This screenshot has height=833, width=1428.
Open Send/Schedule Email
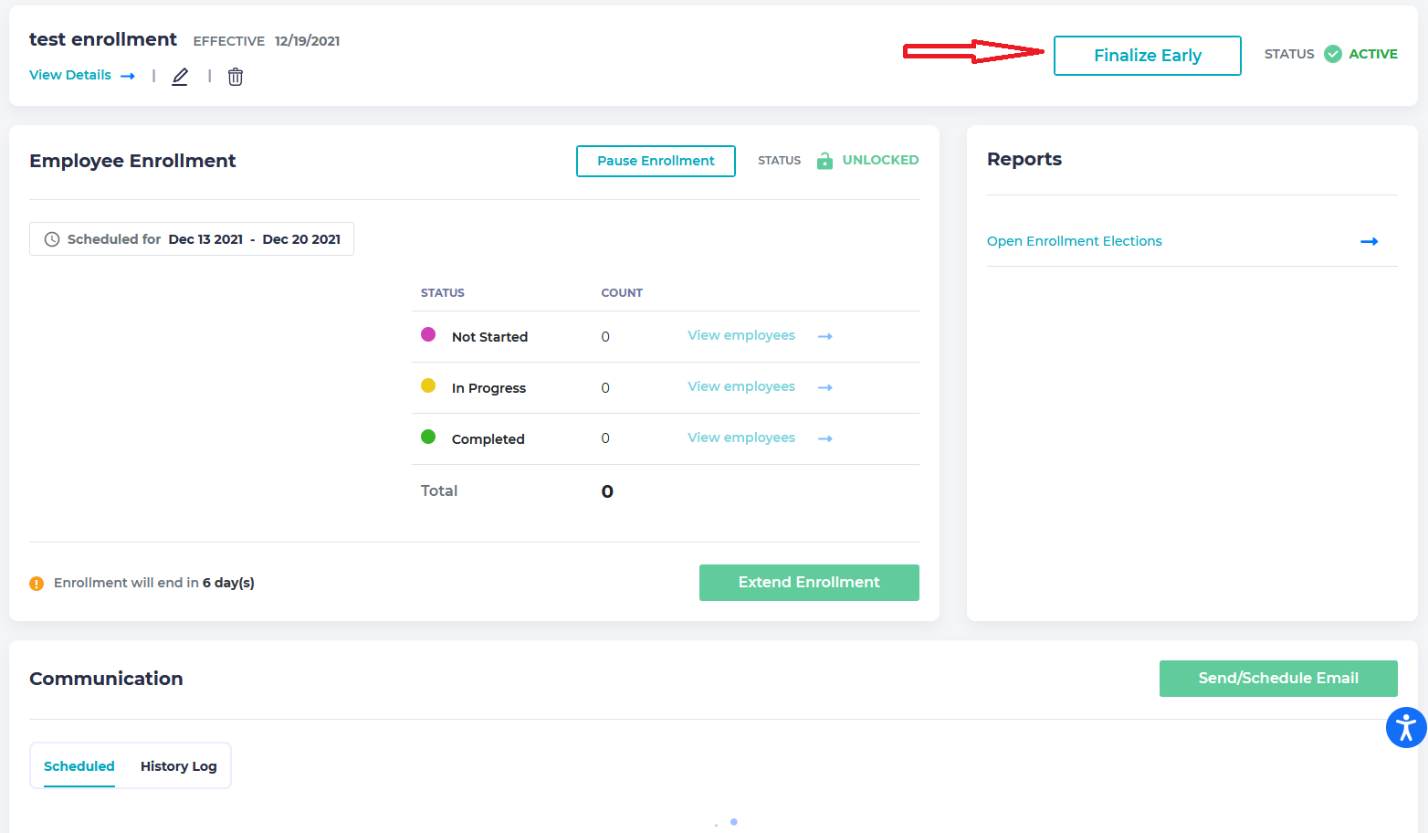pyautogui.click(x=1277, y=678)
